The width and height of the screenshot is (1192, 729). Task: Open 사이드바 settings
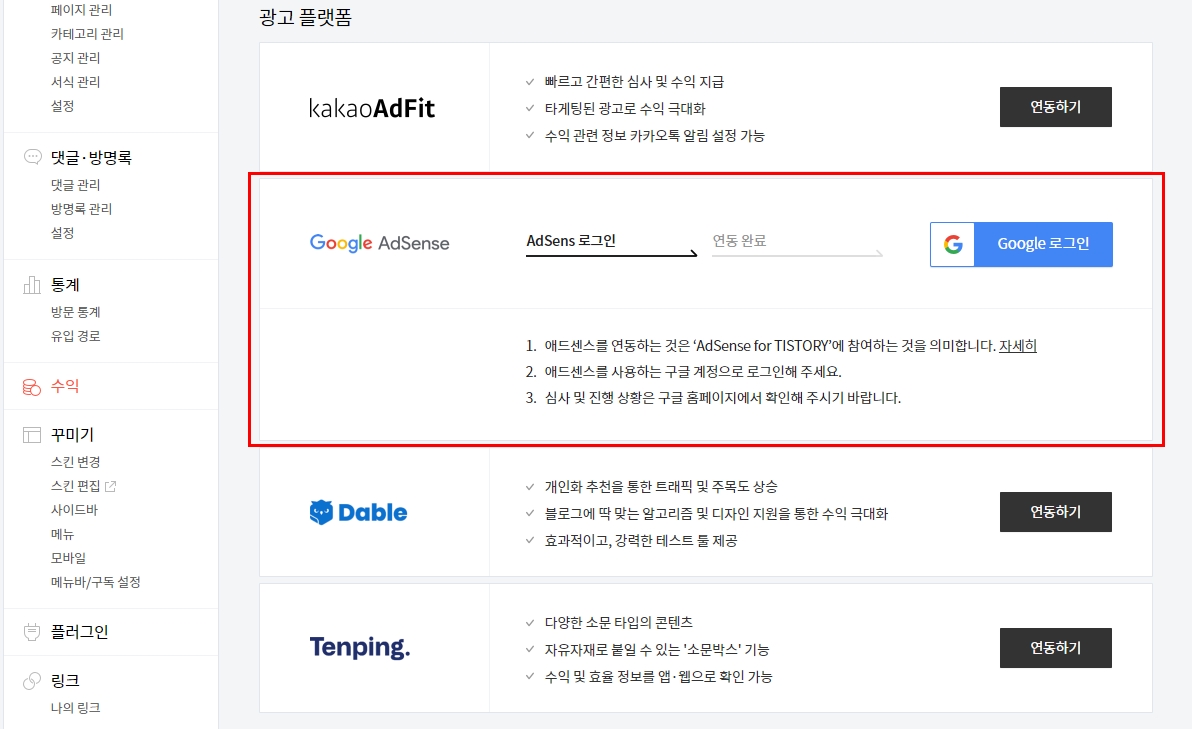(x=74, y=509)
